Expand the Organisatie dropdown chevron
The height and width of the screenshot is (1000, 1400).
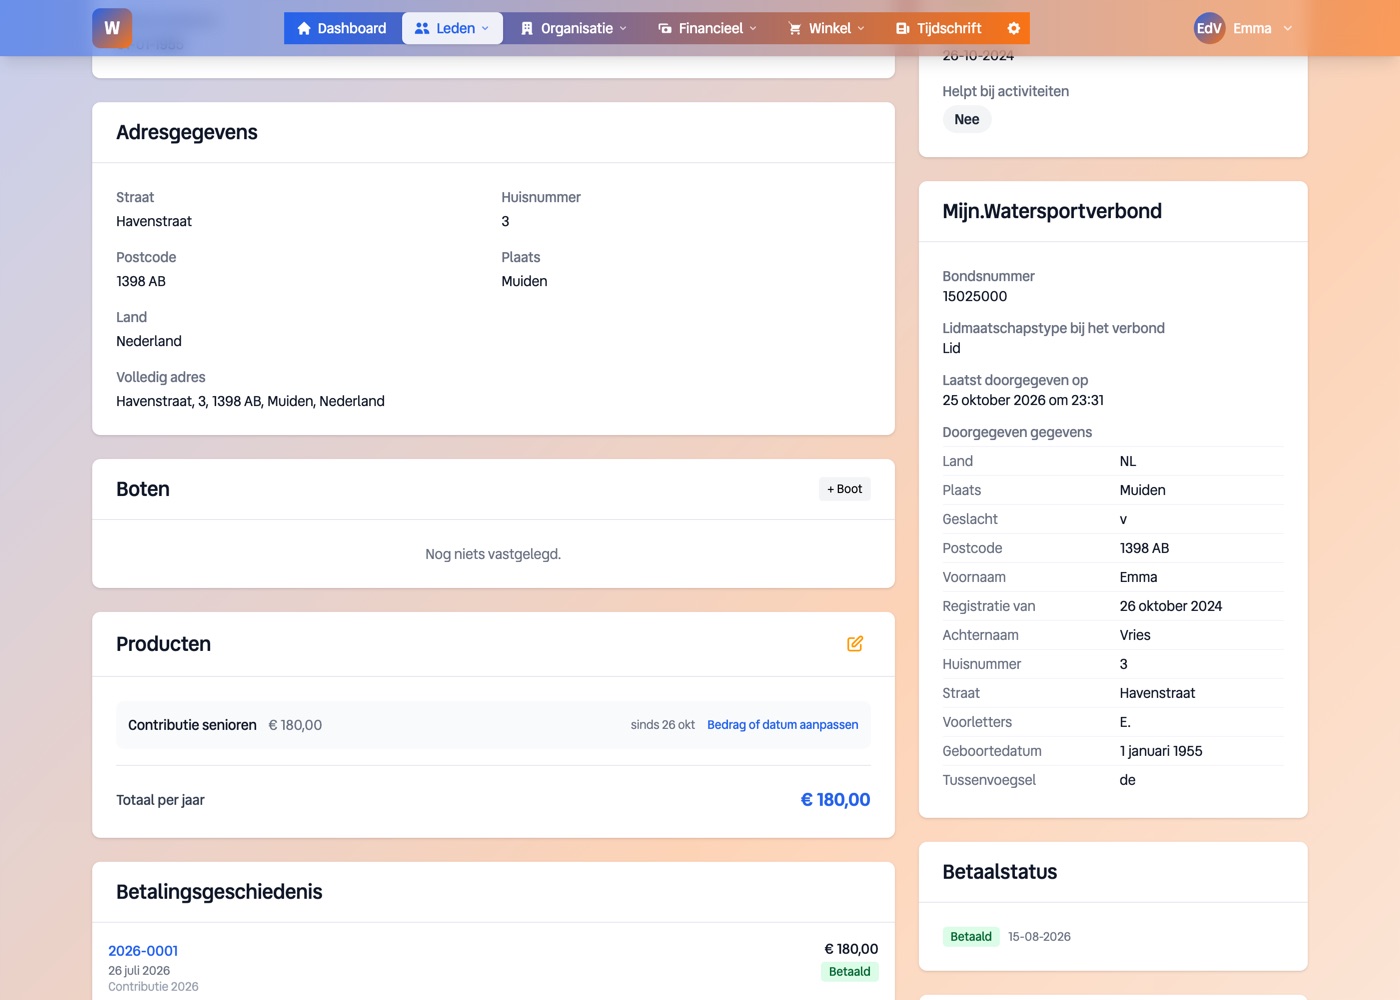(x=623, y=28)
